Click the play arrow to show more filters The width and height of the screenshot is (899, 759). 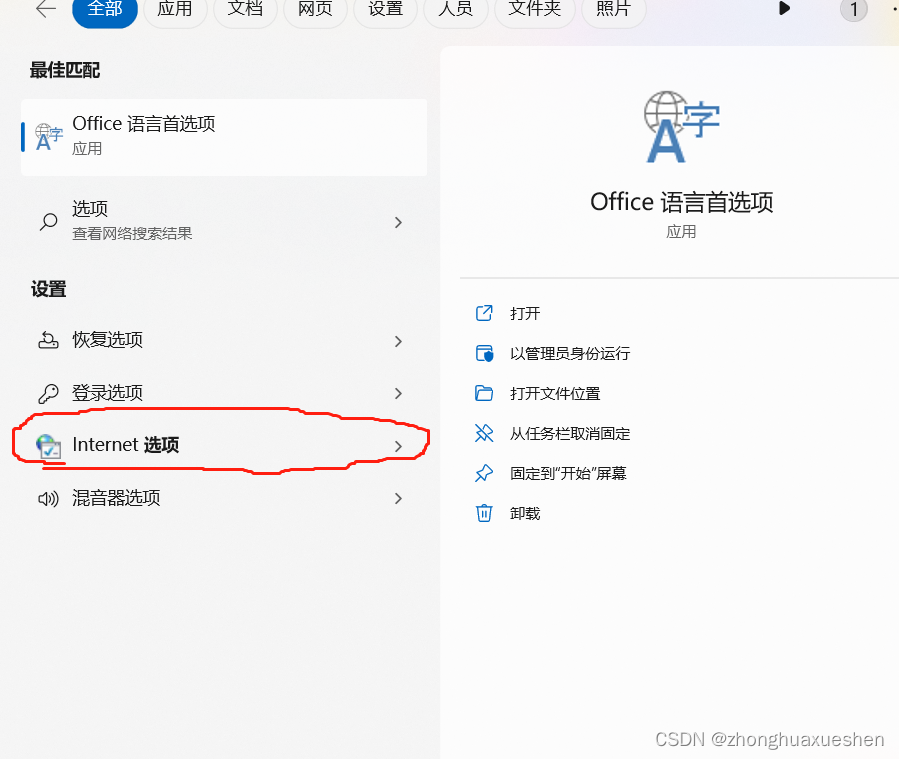[784, 9]
